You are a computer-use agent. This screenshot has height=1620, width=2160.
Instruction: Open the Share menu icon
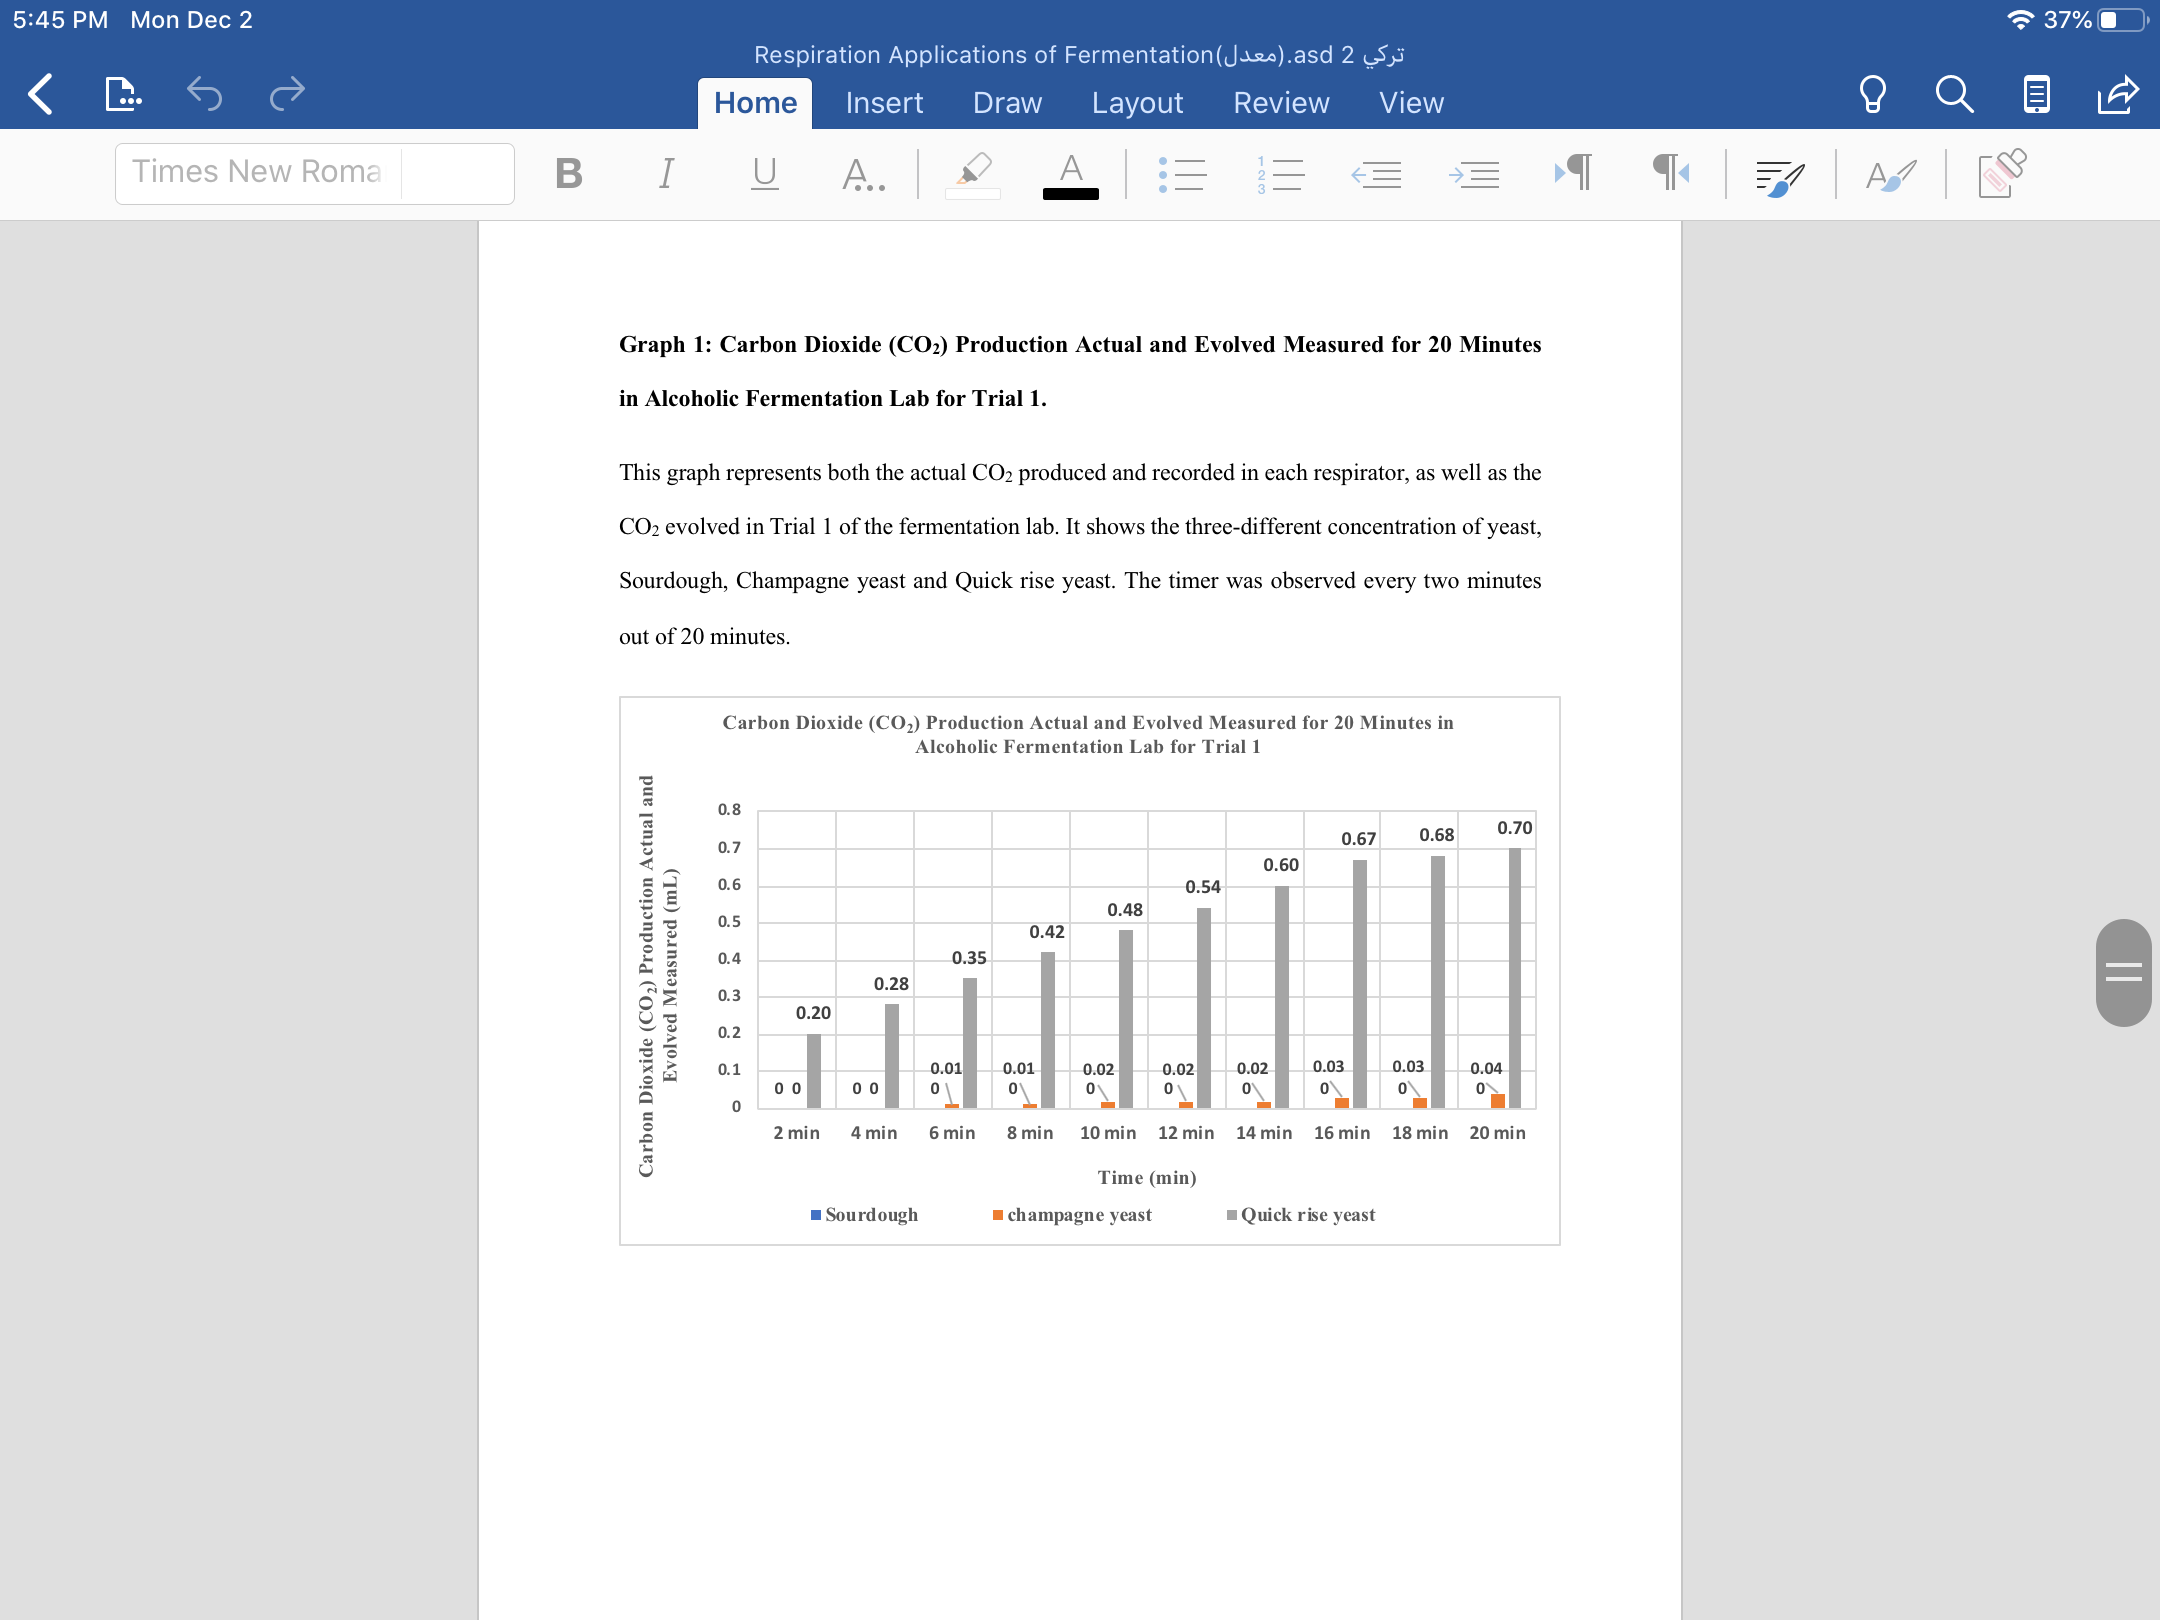(2118, 95)
